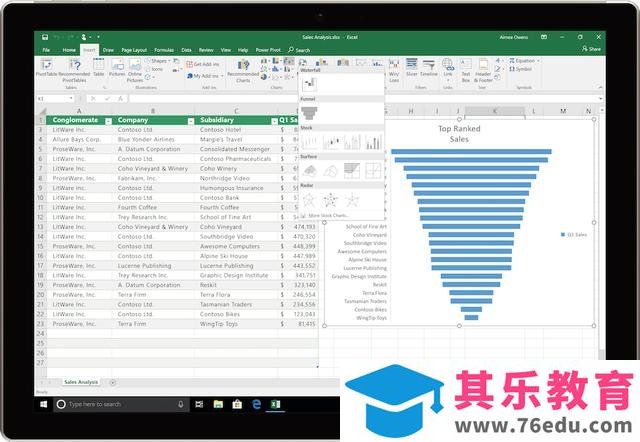The width and height of the screenshot is (640, 442).
Task: Click the Save icon in the title bar
Action: 45,37
